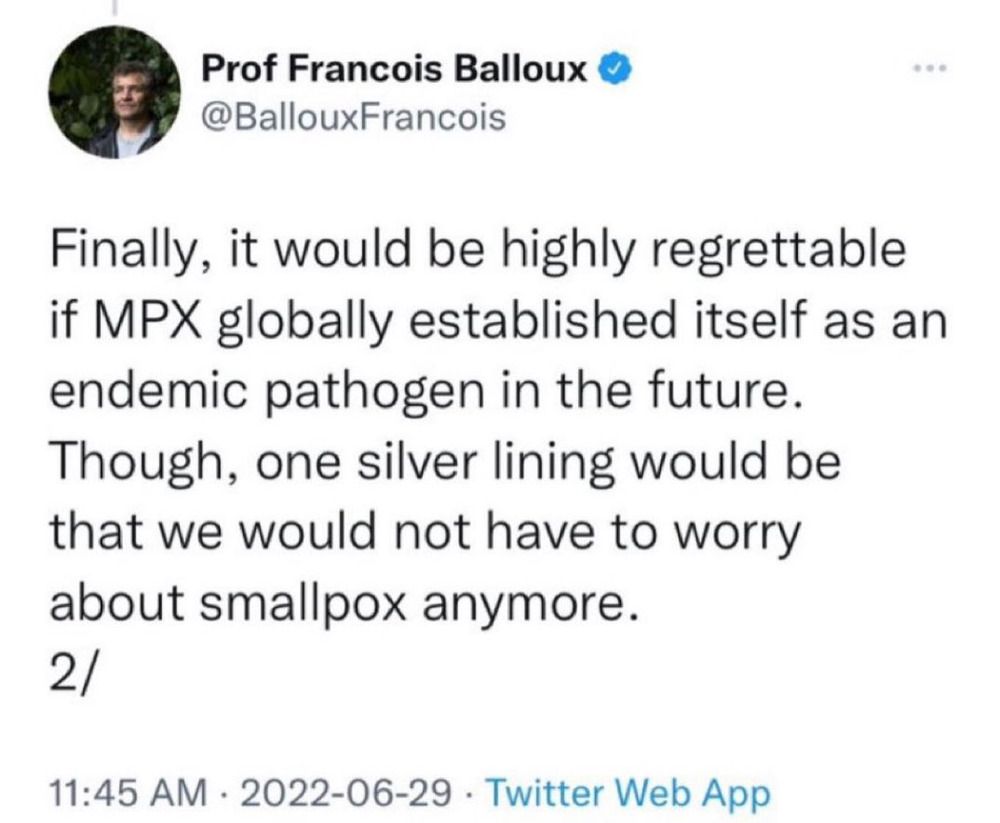Click the display name Prof Francois Balloux
1000x823 pixels.
click(x=395, y=71)
